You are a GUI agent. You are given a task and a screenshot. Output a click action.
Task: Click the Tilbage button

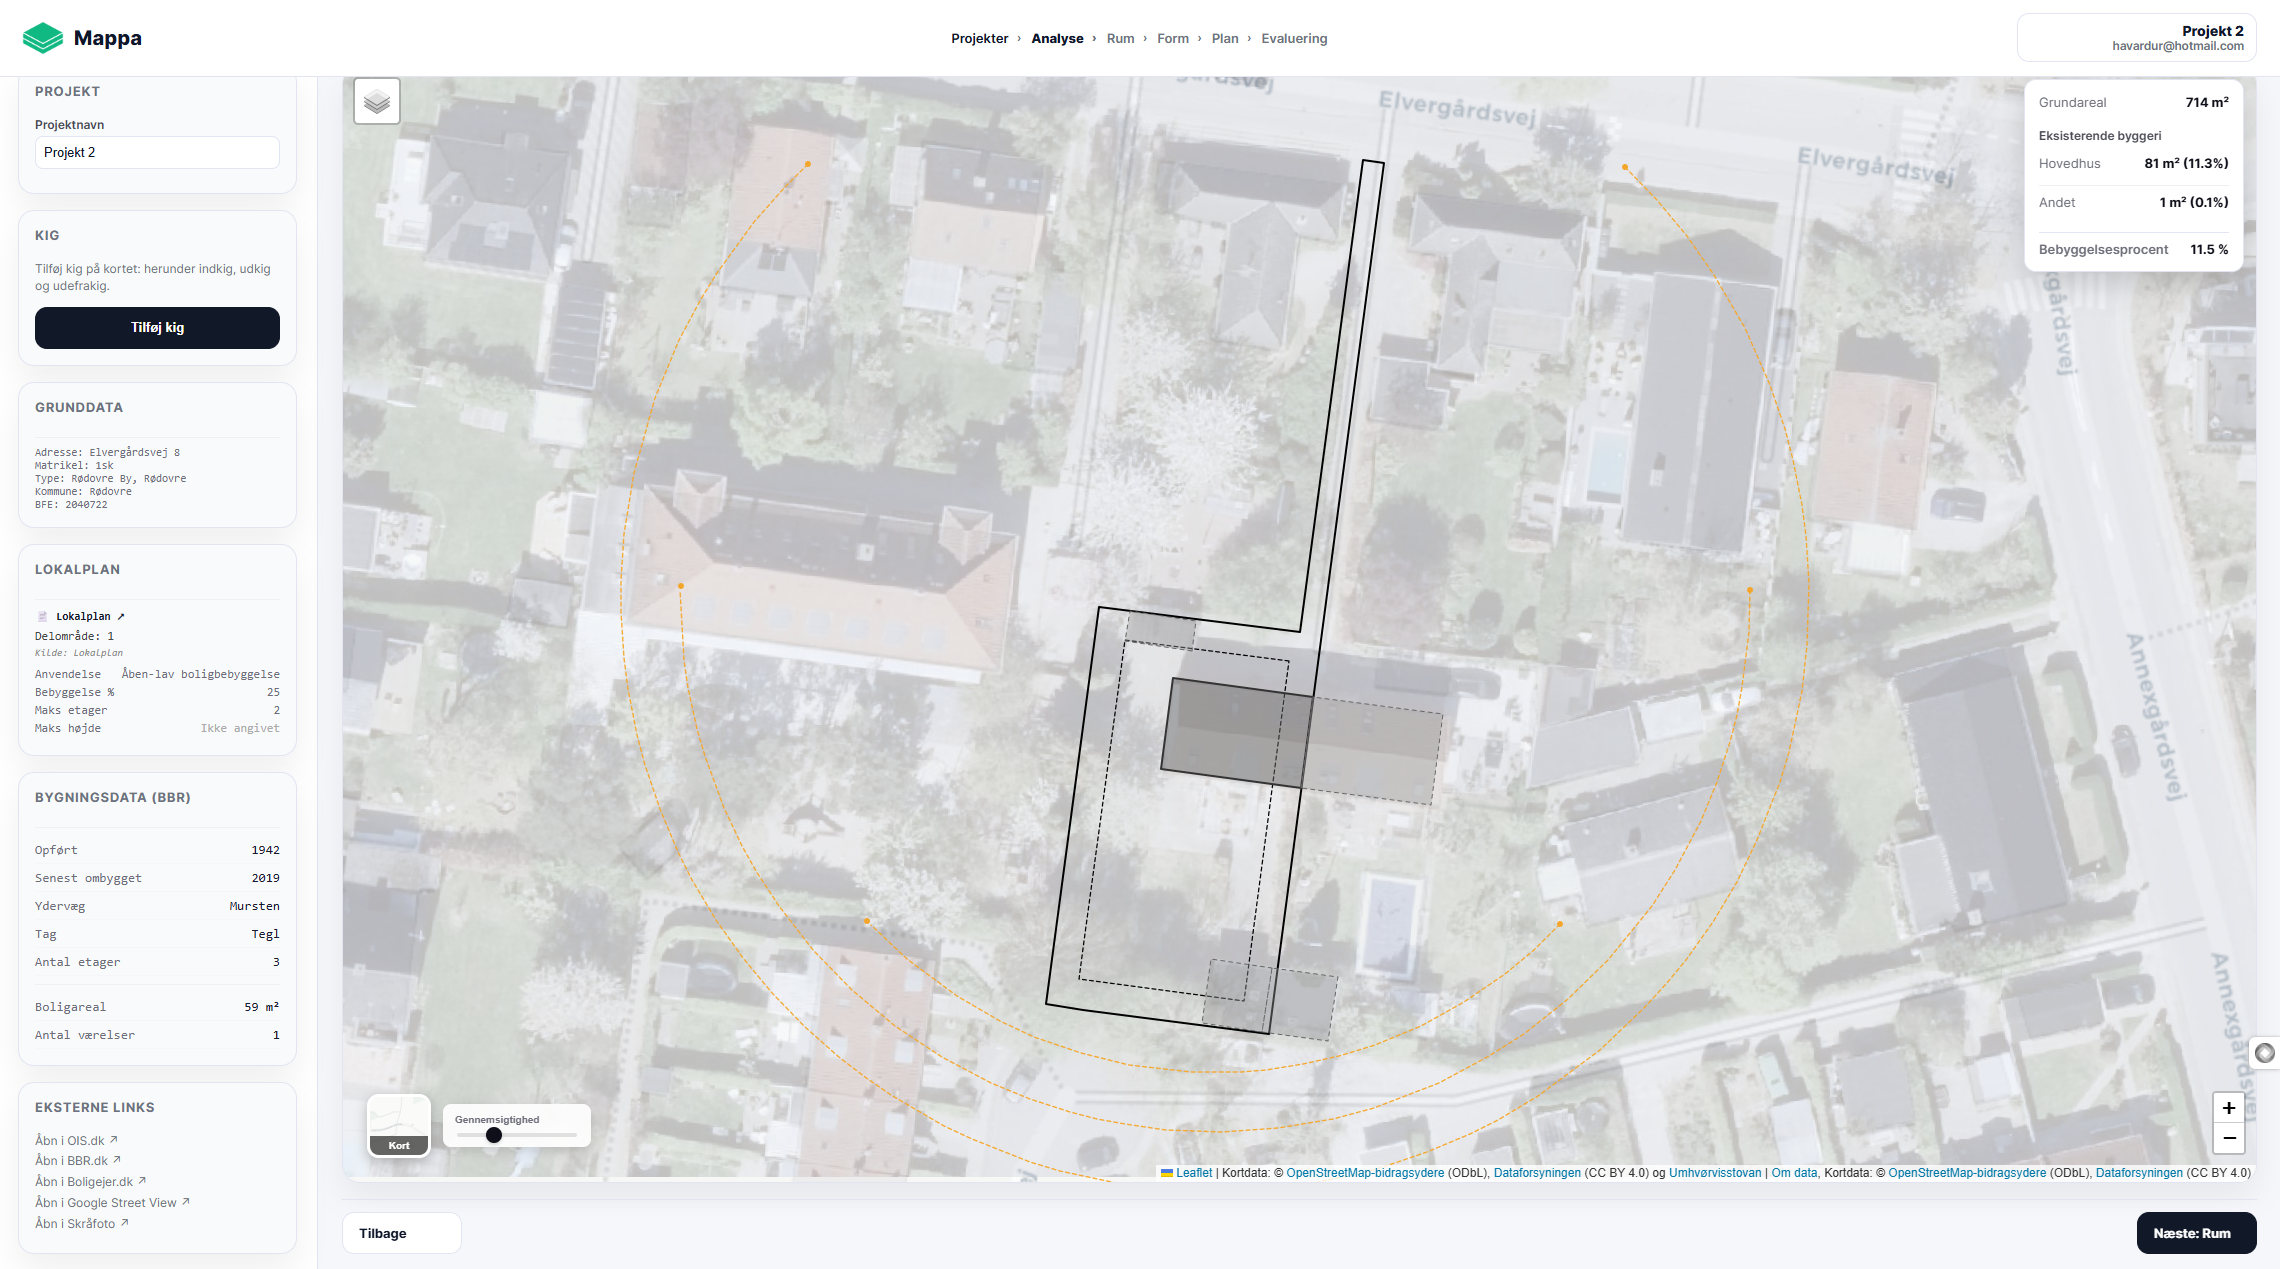click(401, 1233)
